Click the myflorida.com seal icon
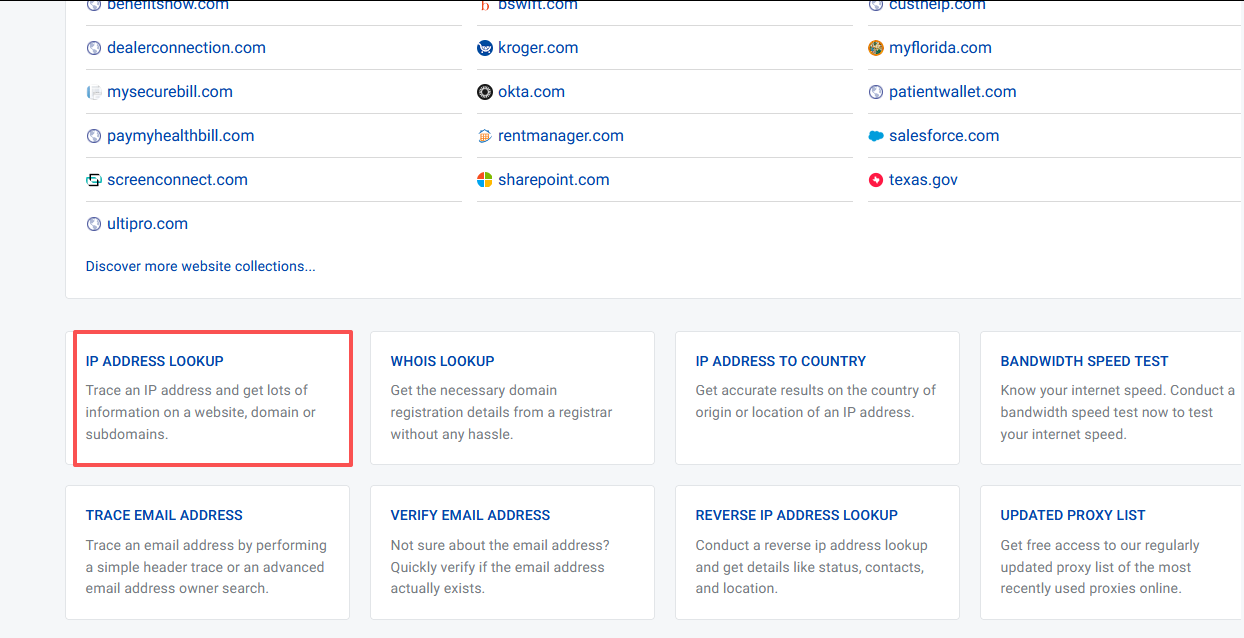Image resolution: width=1244 pixels, height=638 pixels. click(876, 48)
